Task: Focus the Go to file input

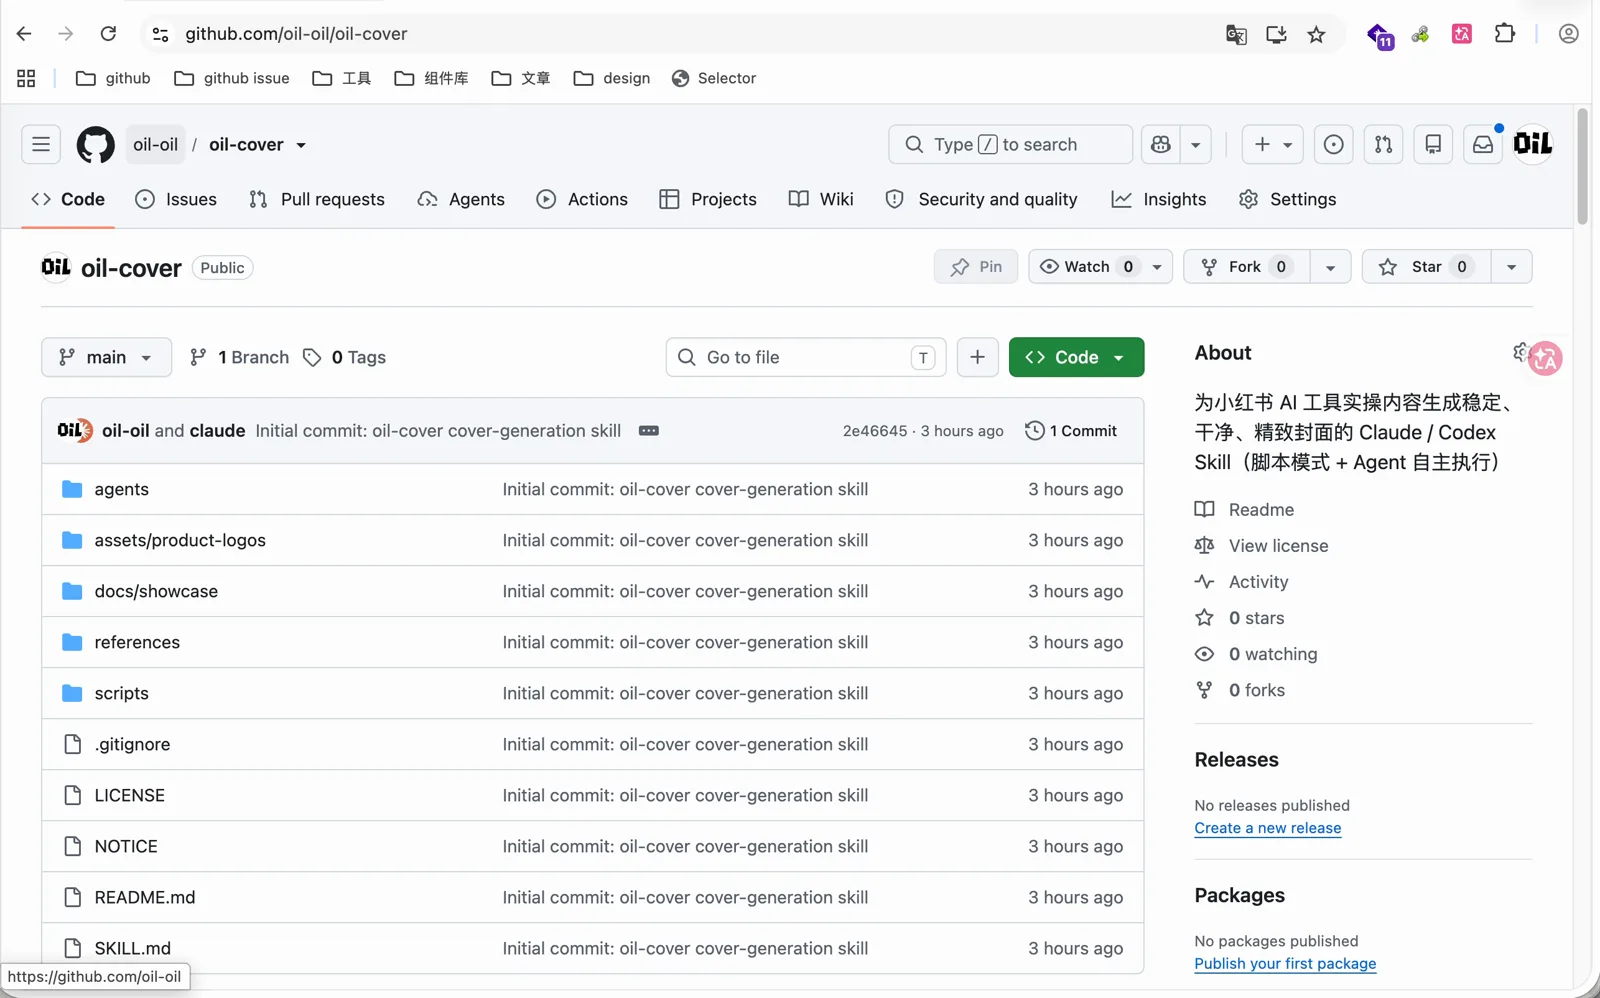Action: (806, 357)
